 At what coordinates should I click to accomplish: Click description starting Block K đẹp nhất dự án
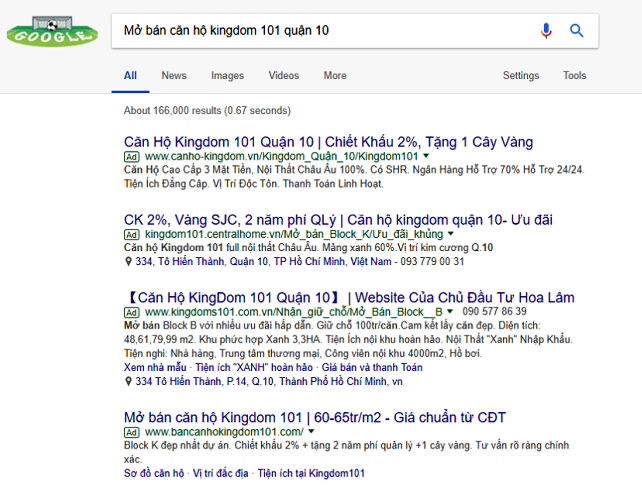coord(346,452)
